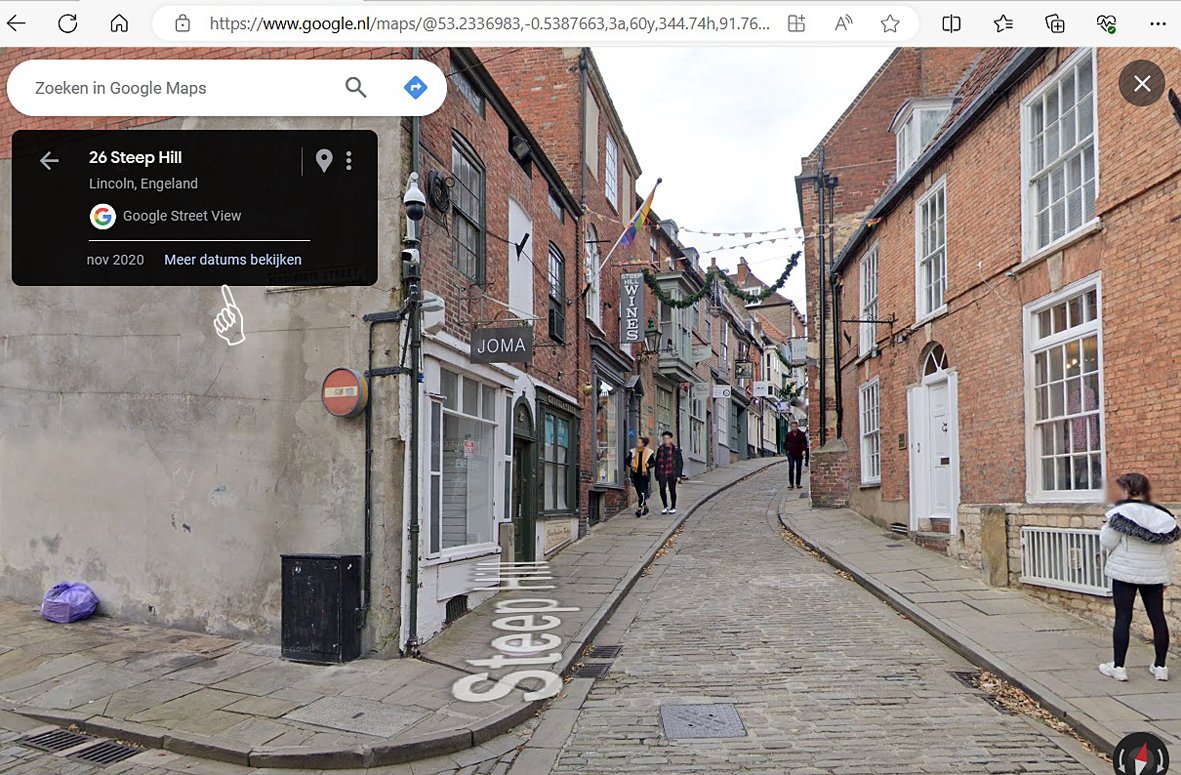This screenshot has width=1181, height=775.
Task: Click the location pin icon in the info card
Action: coord(323,161)
